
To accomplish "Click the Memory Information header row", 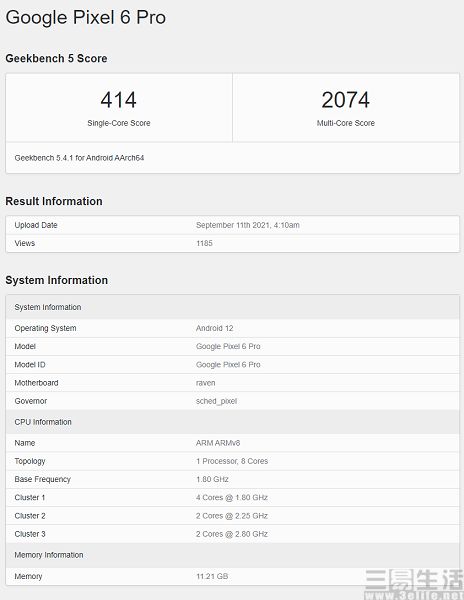I will pyautogui.click(x=233, y=555).
